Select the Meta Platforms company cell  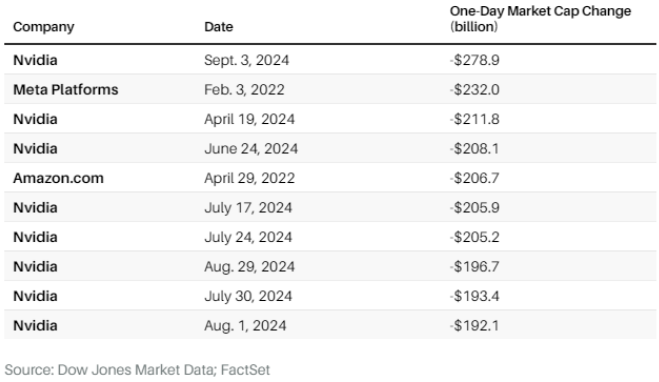pos(66,90)
